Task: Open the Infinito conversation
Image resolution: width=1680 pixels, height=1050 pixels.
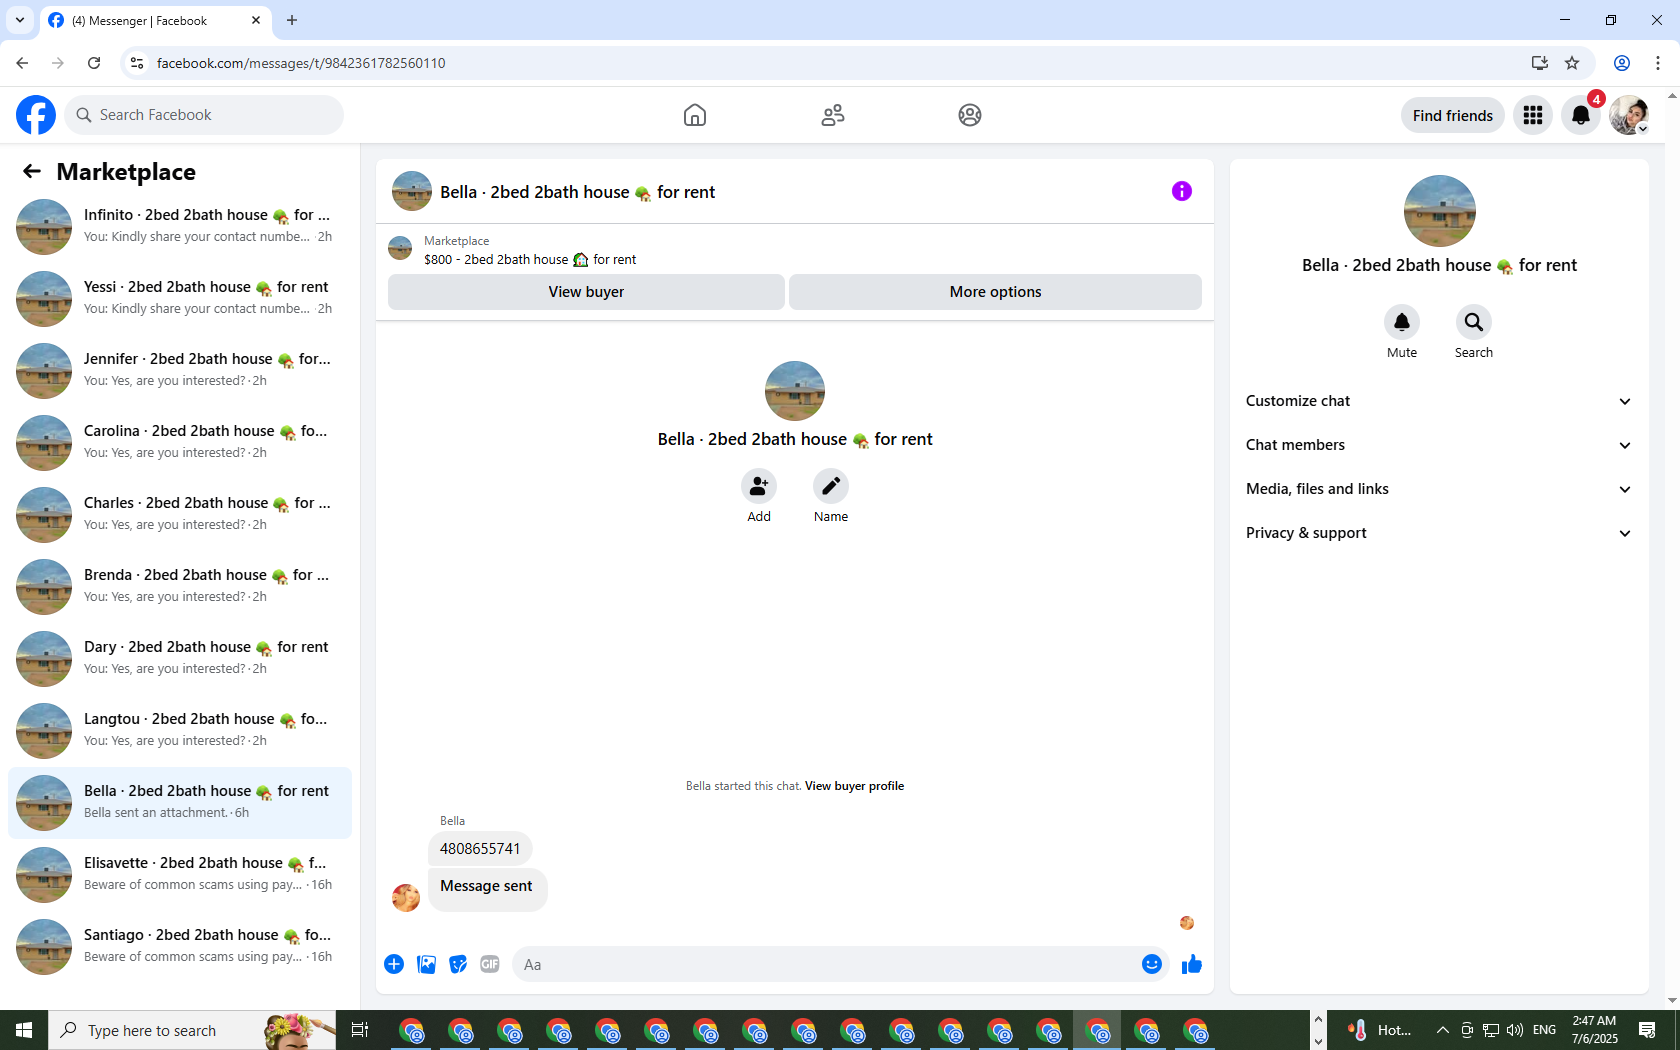Action: pyautogui.click(x=180, y=226)
